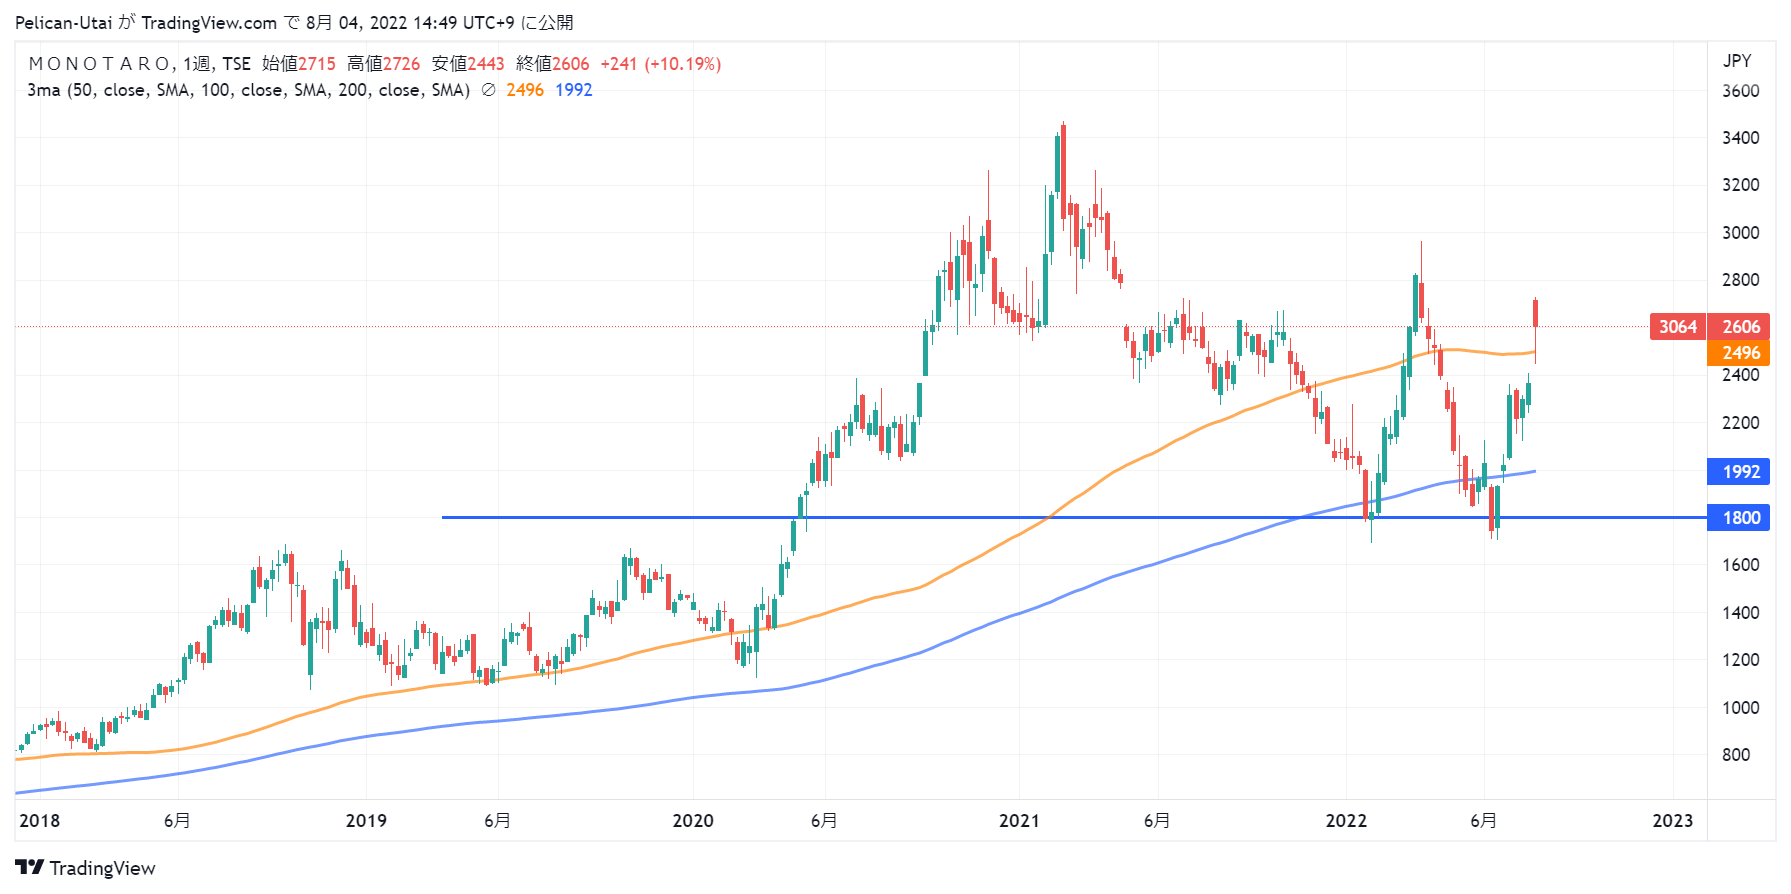The width and height of the screenshot is (1791, 894).
Task: Click the orange 2496 value in the legend
Action: pyautogui.click(x=525, y=90)
